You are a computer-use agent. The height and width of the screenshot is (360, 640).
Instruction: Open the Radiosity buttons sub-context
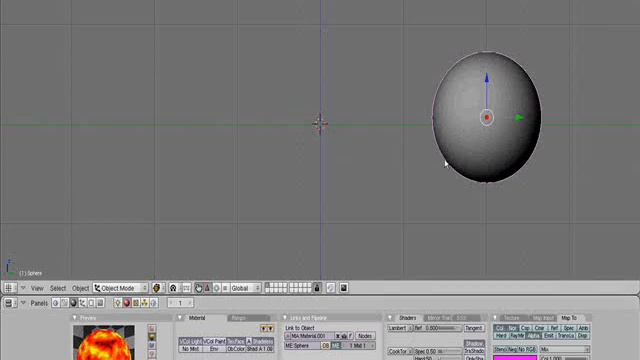(145, 303)
